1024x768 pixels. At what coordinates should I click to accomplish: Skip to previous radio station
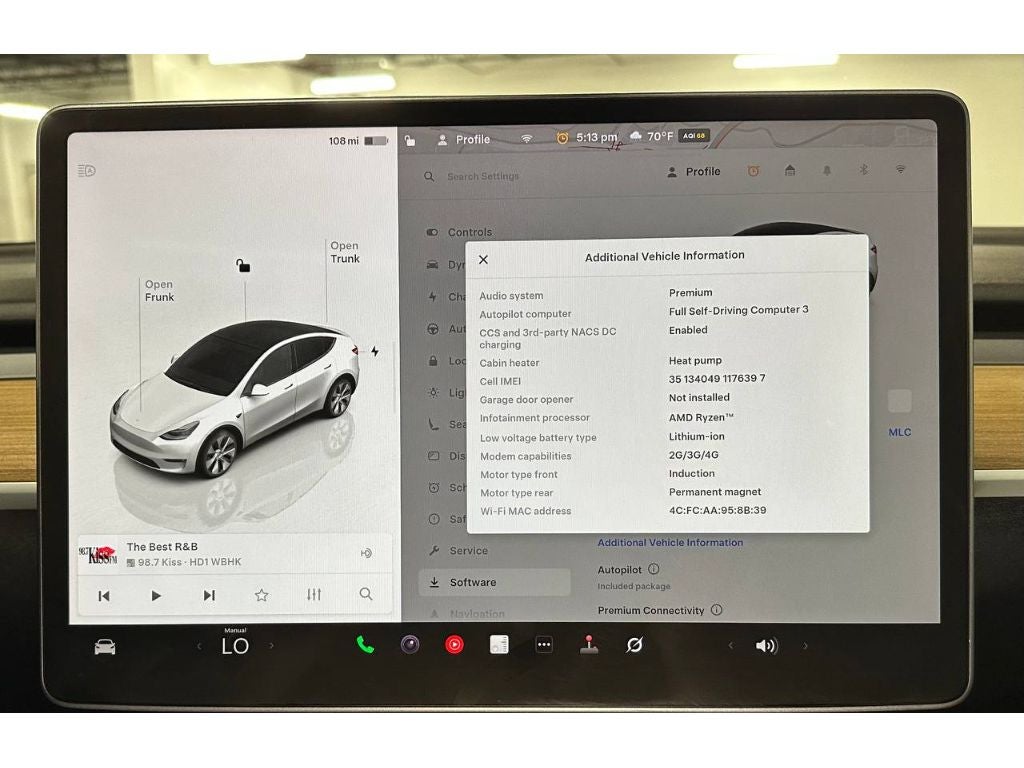pos(104,596)
